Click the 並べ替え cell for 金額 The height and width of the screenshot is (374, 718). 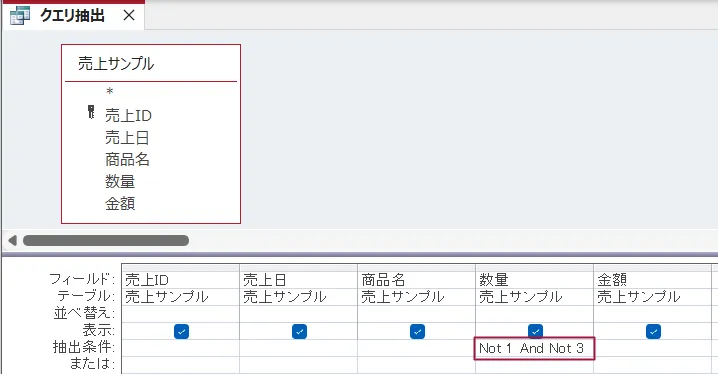point(653,314)
